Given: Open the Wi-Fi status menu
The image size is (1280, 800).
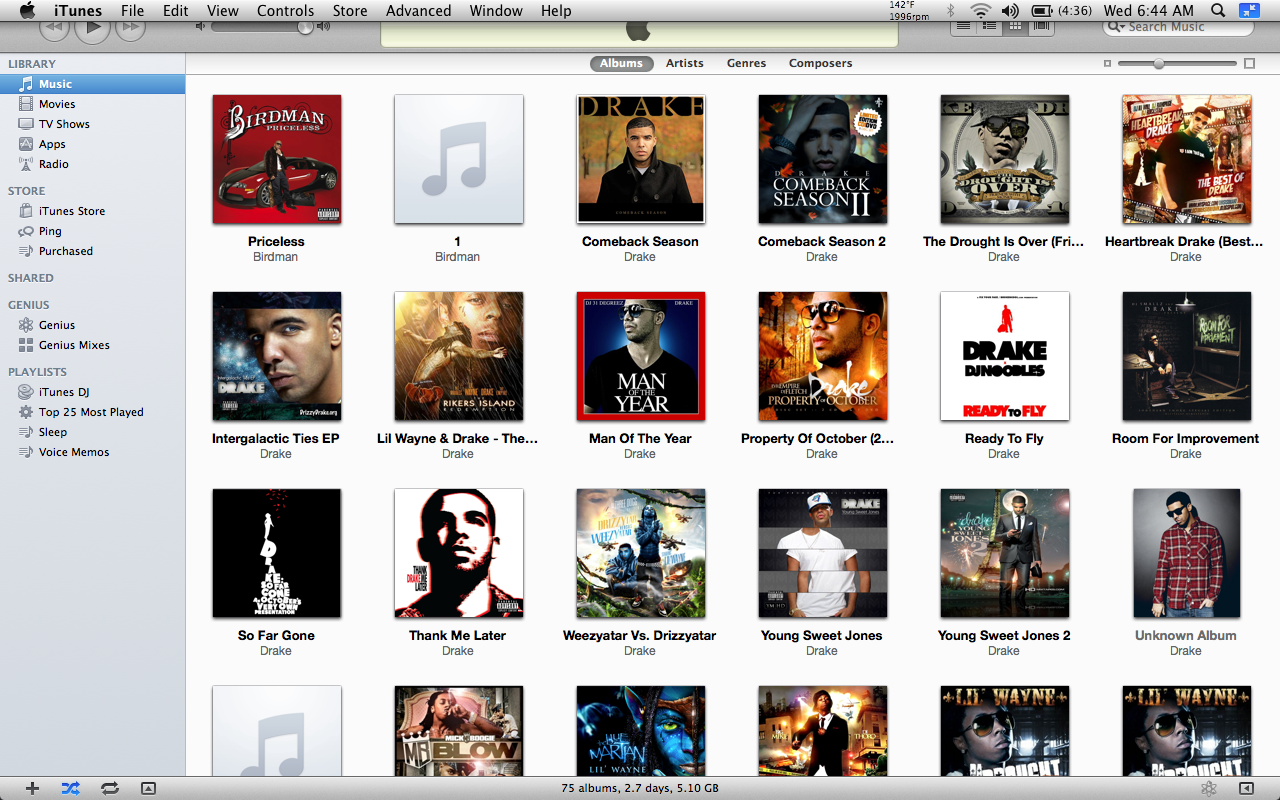Looking at the screenshot, I should coord(980,11).
